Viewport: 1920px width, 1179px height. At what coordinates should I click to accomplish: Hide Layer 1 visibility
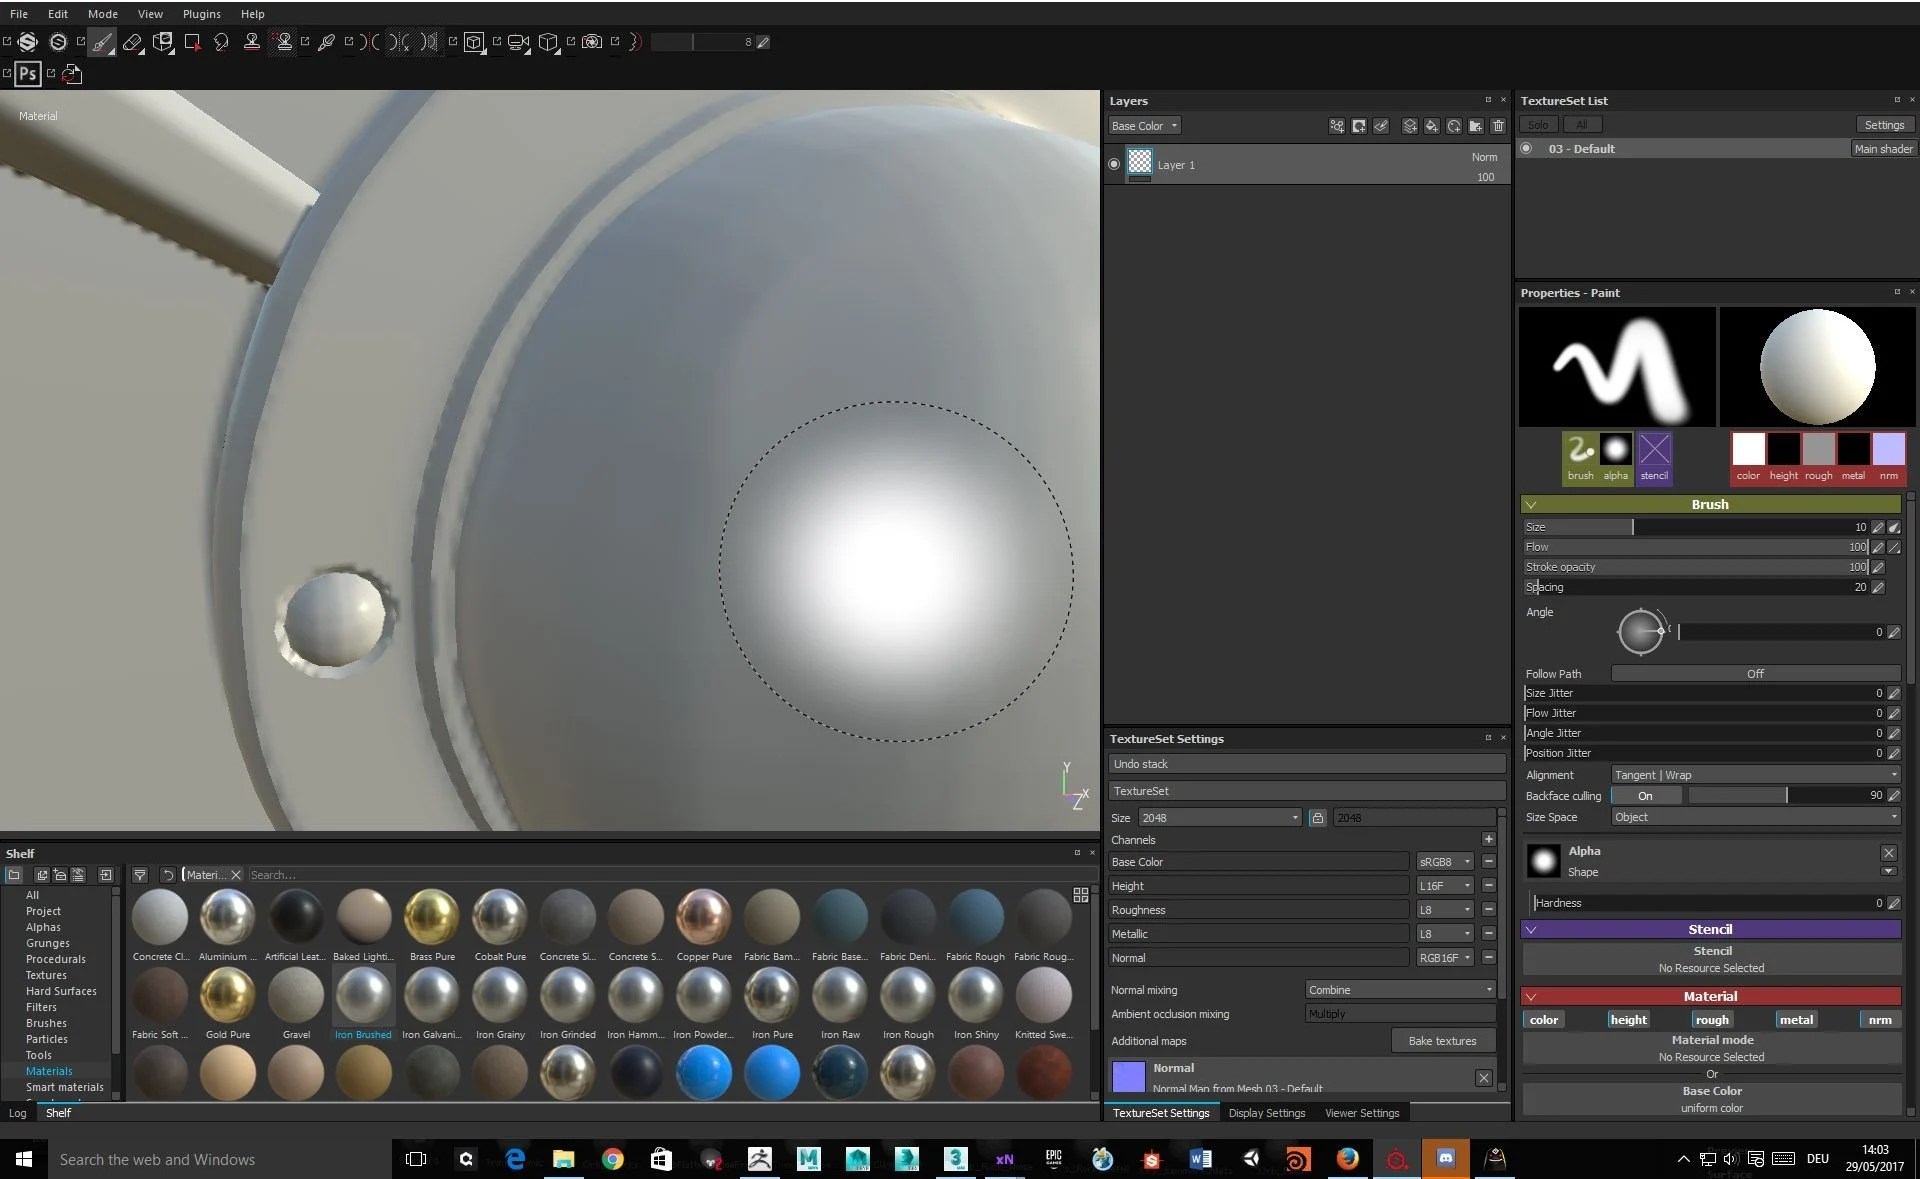point(1114,164)
